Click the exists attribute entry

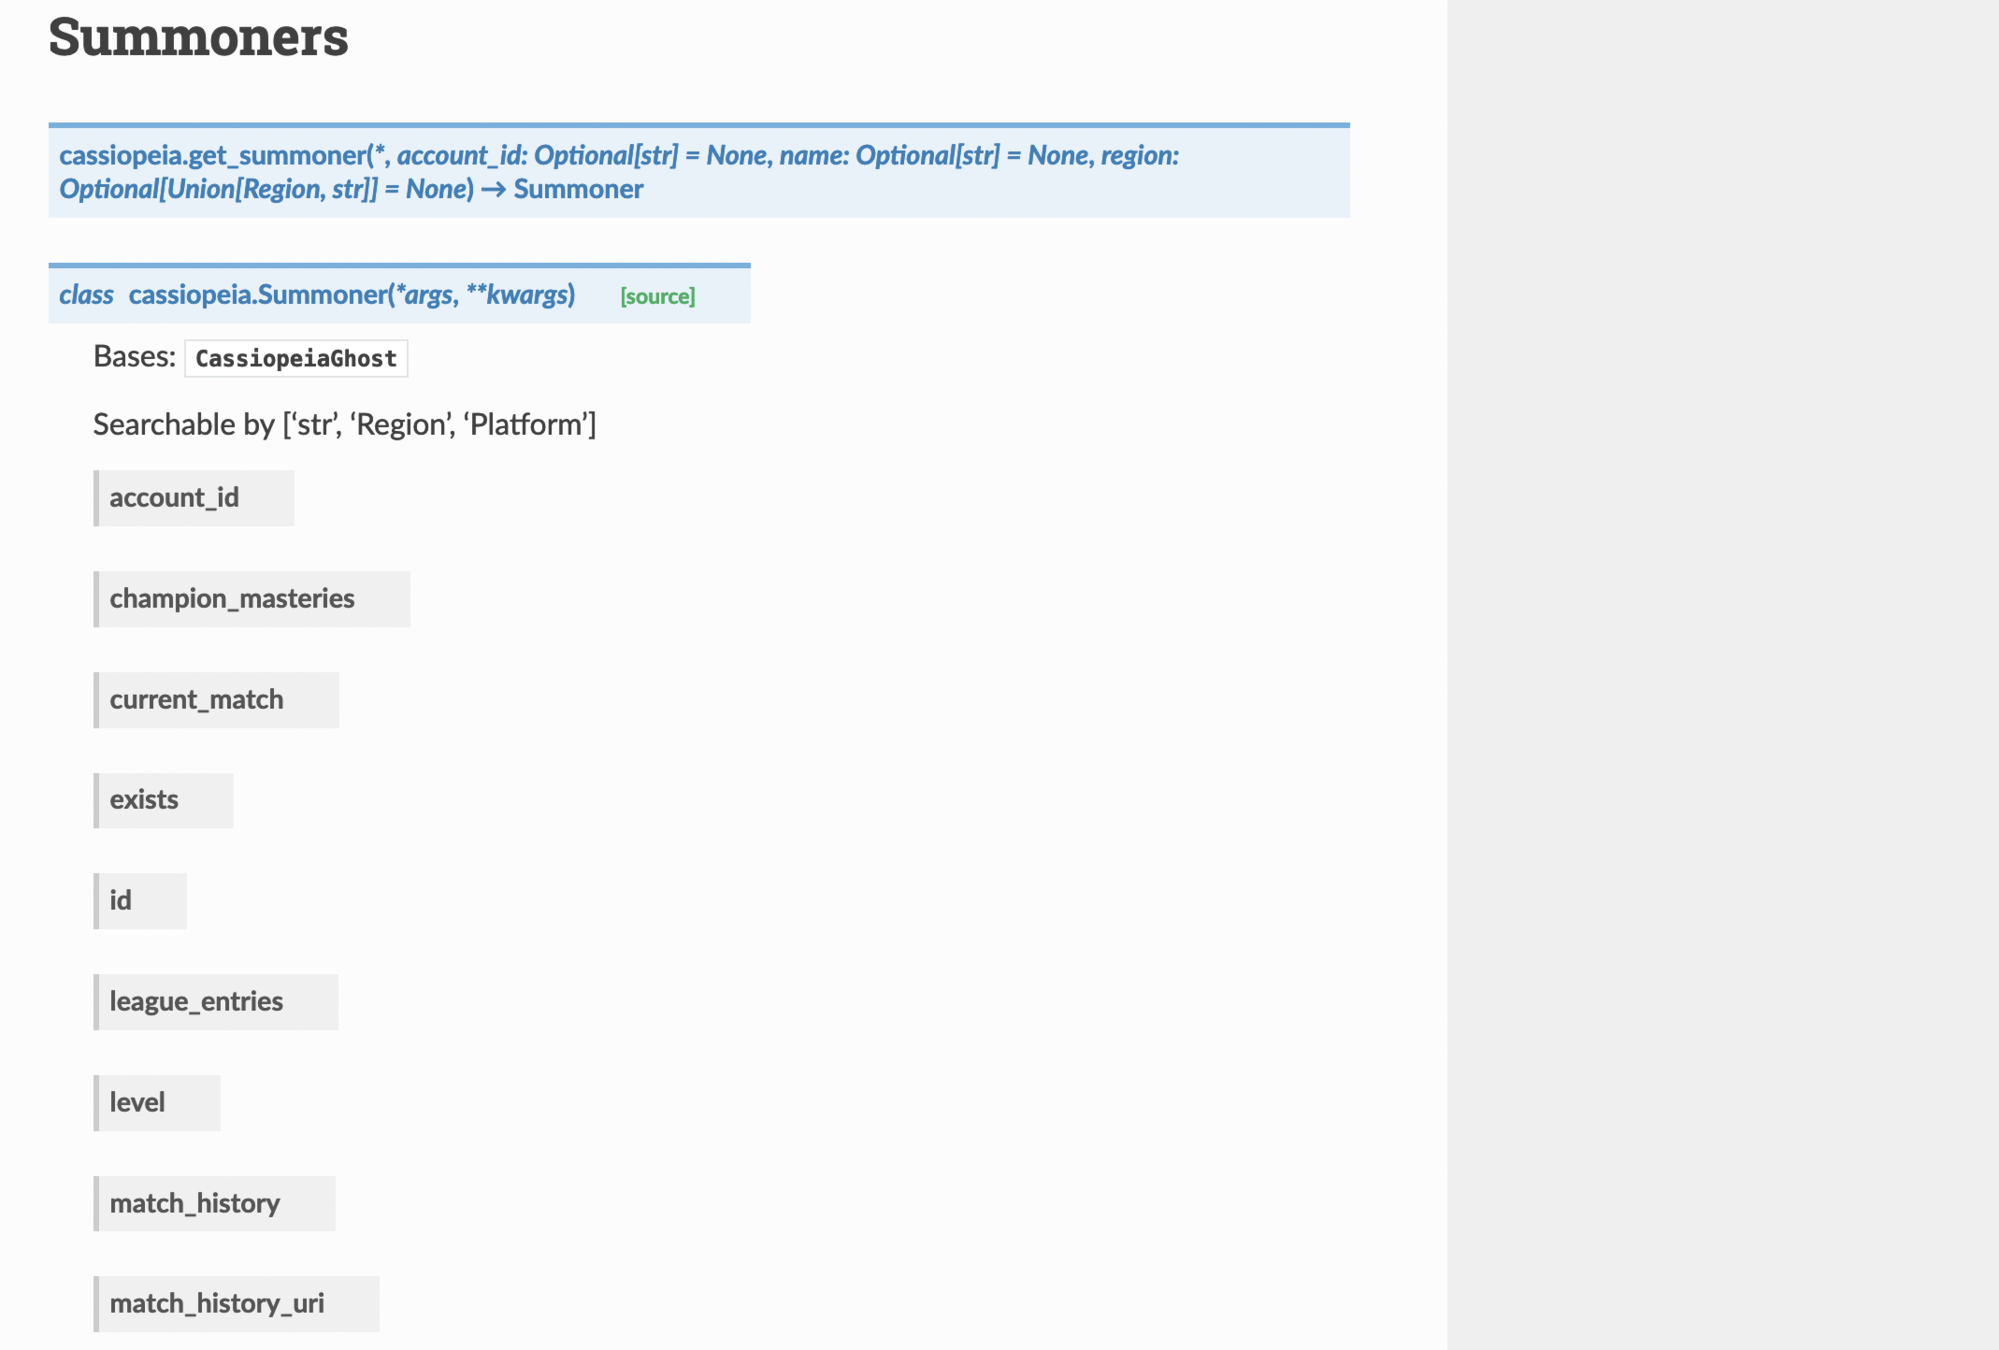(144, 799)
